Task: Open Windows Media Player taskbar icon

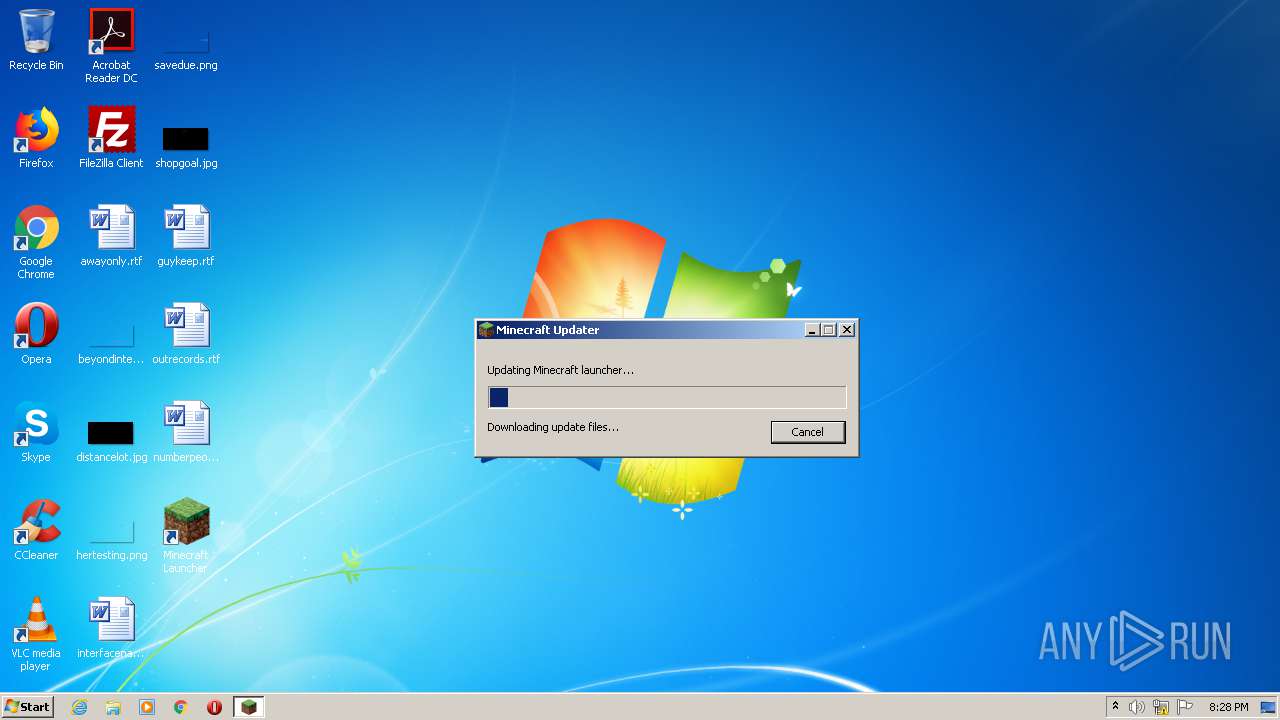Action: pyautogui.click(x=147, y=707)
